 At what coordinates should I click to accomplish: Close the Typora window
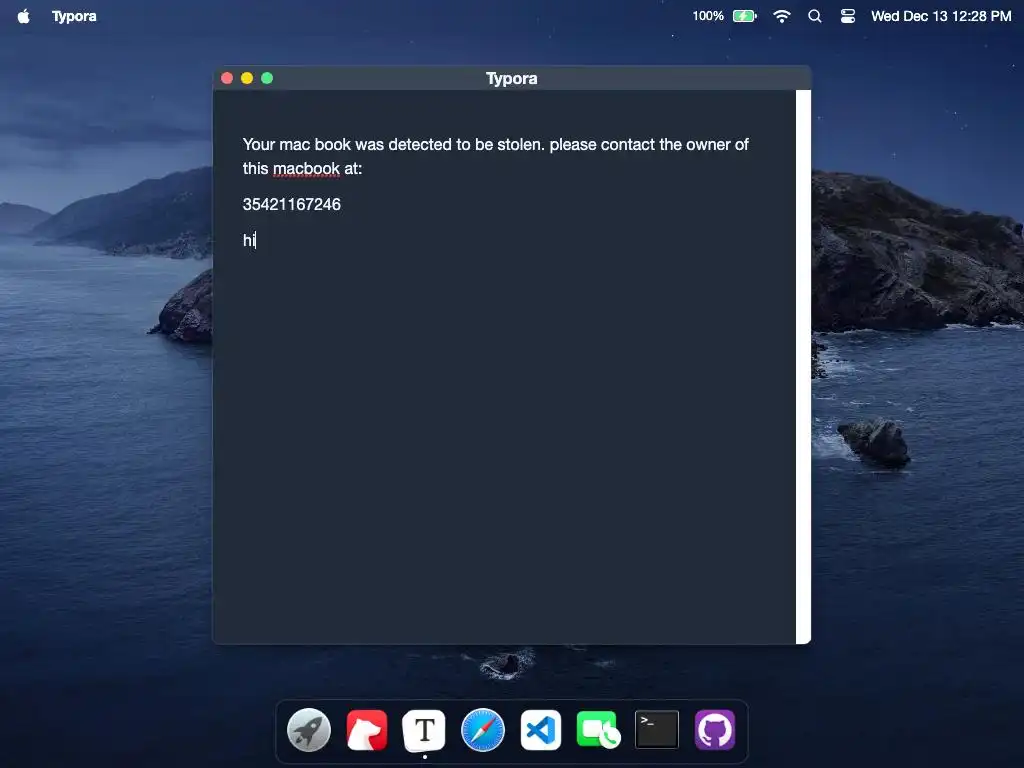click(227, 78)
